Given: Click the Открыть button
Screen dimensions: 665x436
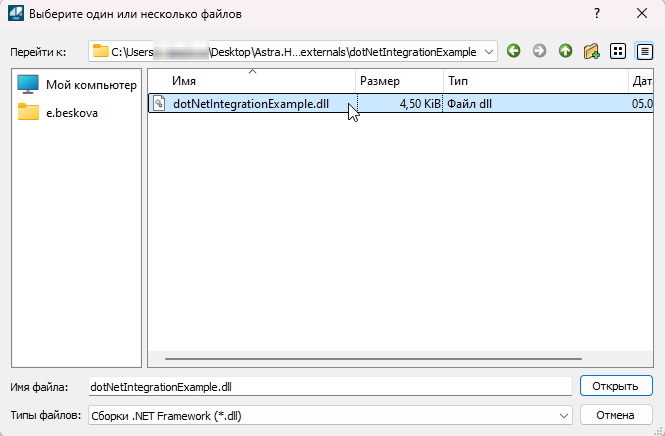Looking at the screenshot, I should coord(616,386).
